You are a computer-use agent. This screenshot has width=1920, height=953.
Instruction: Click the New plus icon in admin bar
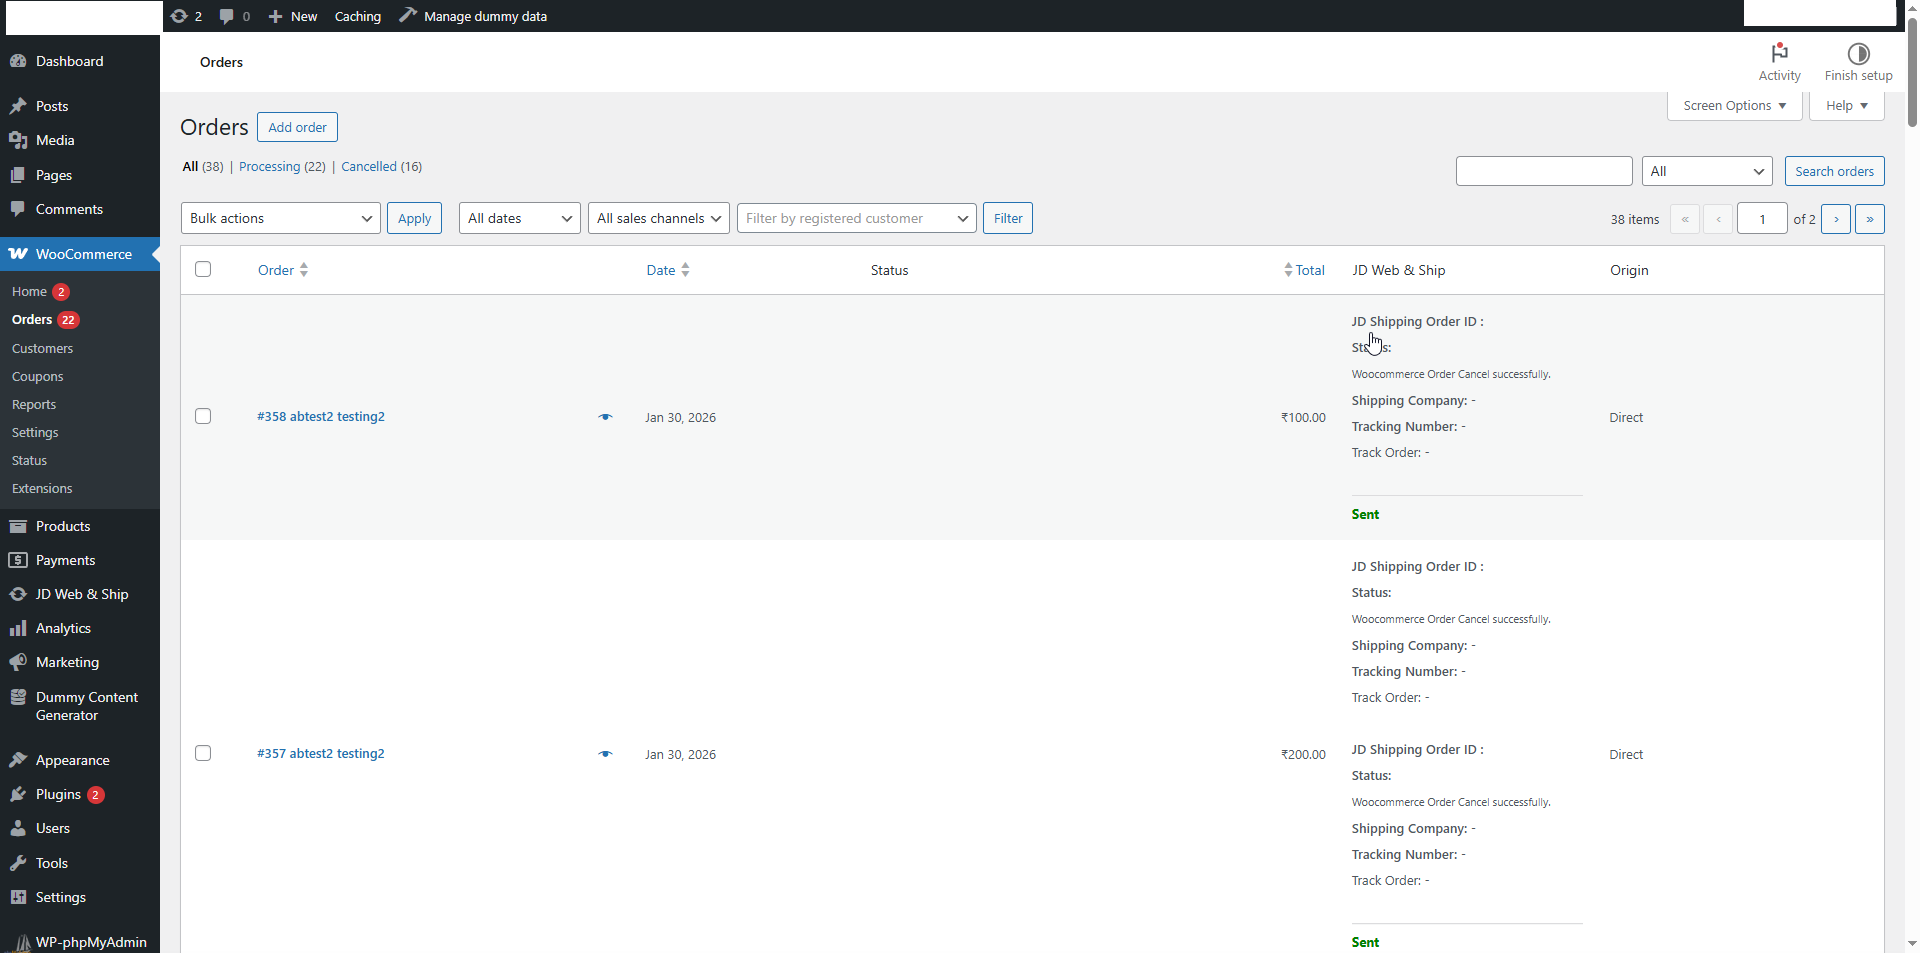pyautogui.click(x=276, y=16)
